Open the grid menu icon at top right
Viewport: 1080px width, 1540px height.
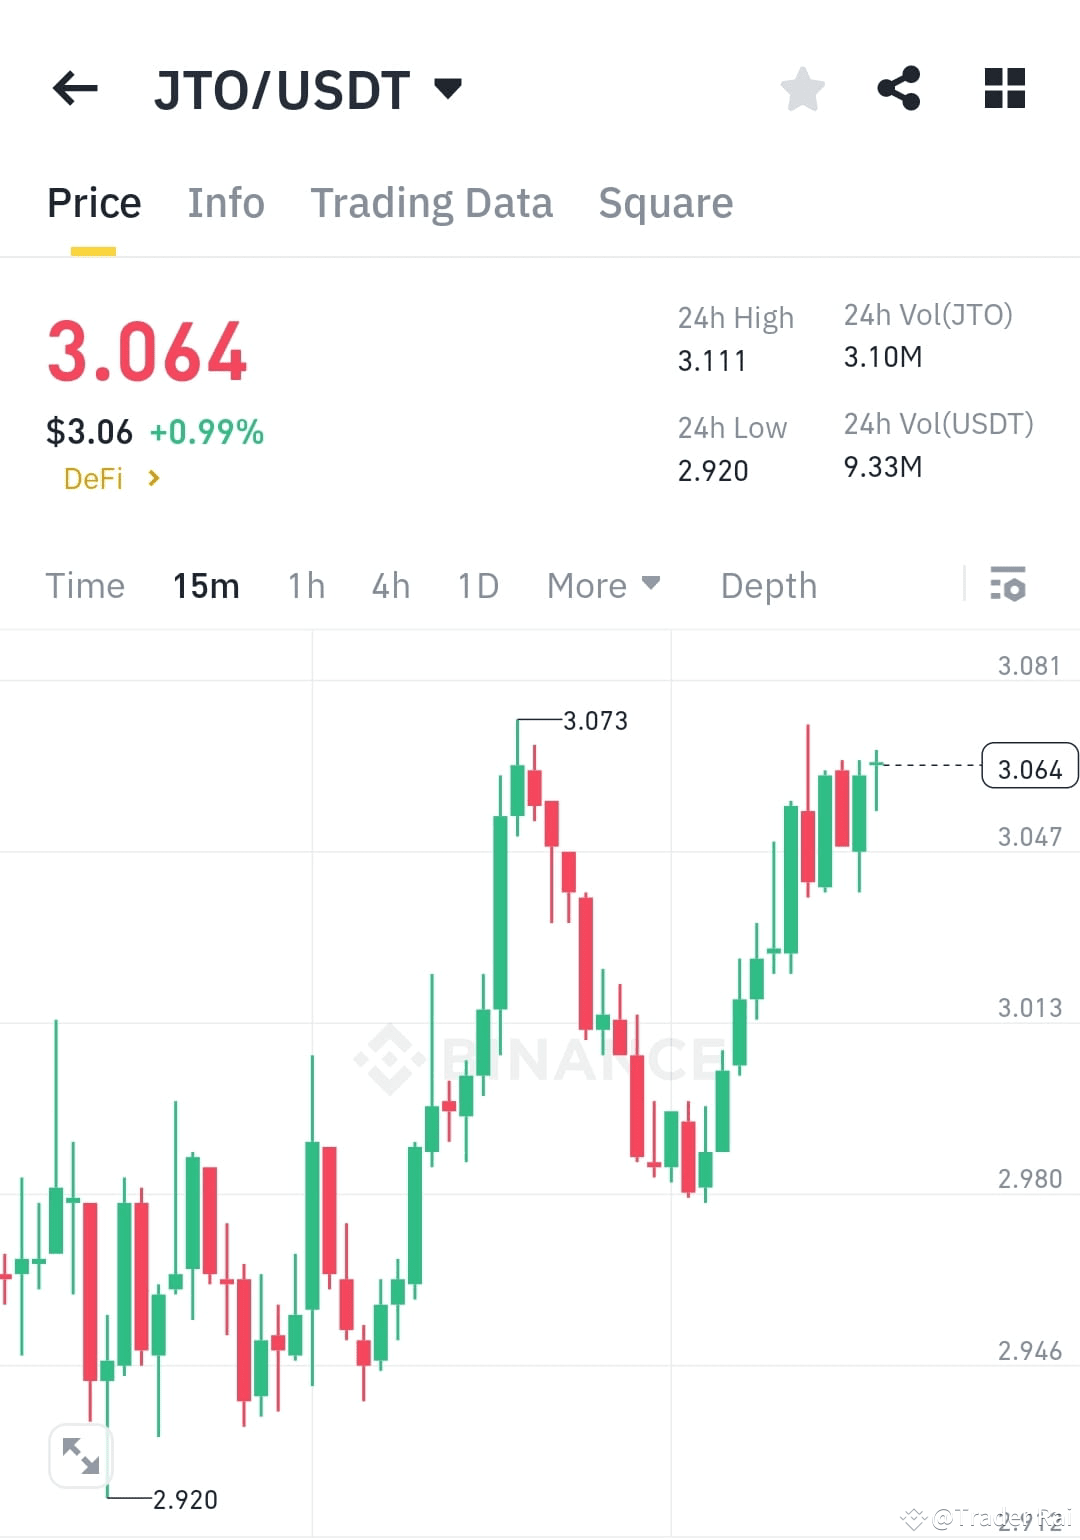point(1004,88)
